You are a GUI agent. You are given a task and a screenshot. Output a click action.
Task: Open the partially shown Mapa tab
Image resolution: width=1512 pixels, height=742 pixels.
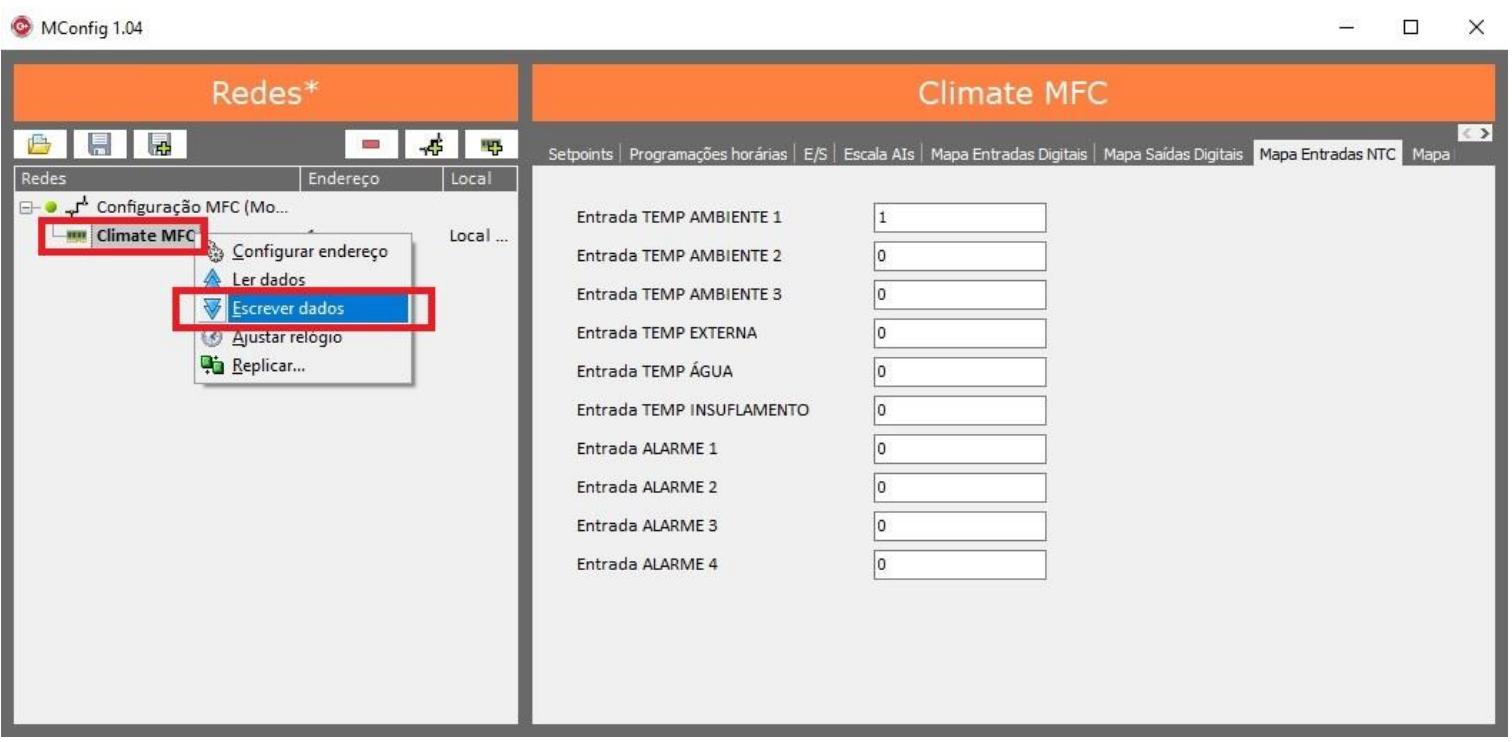tap(1430, 154)
